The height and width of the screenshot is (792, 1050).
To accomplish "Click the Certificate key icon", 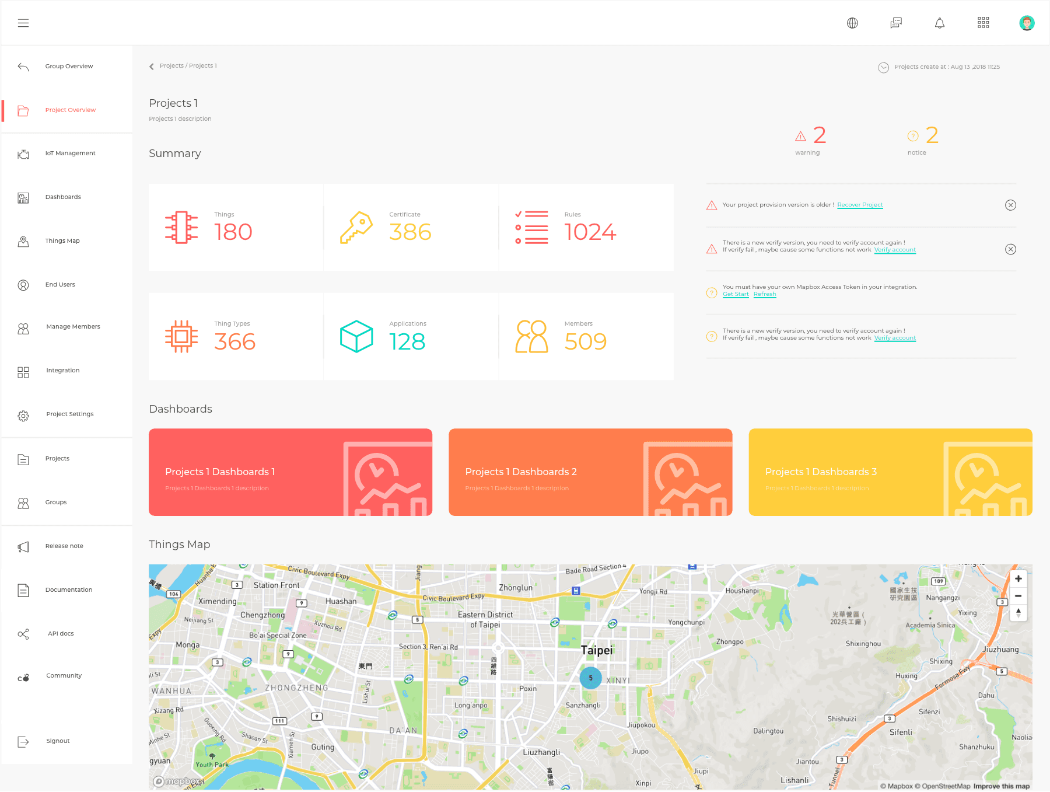I will (356, 228).
